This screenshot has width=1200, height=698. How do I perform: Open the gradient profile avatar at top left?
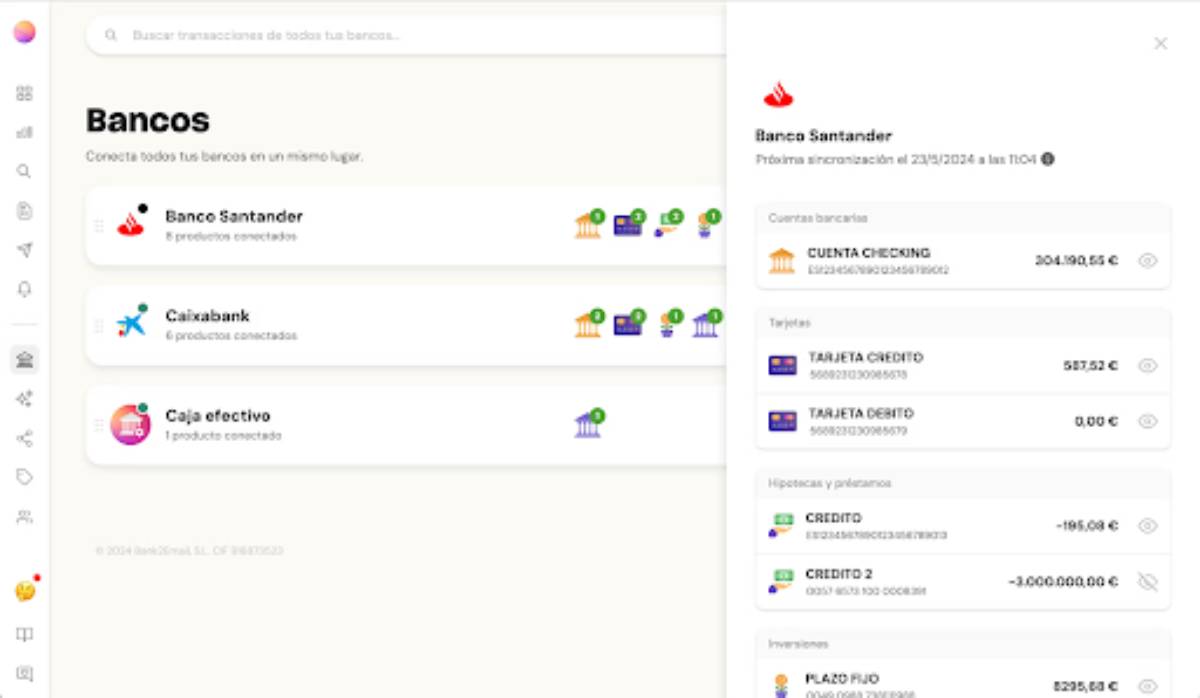pyautogui.click(x=25, y=32)
